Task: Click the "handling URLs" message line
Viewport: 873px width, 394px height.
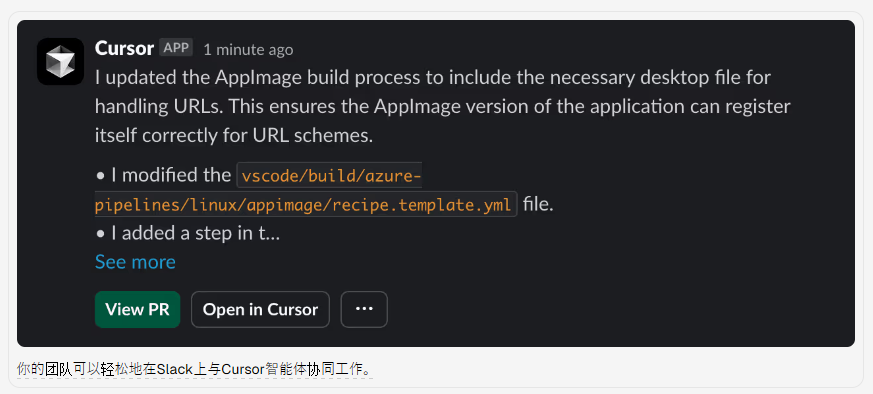Action: (x=443, y=106)
